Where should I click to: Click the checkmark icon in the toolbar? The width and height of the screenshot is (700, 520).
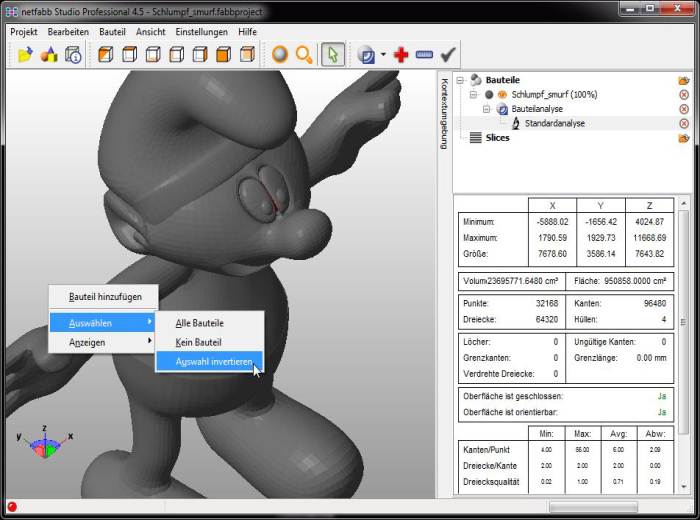tap(448, 55)
